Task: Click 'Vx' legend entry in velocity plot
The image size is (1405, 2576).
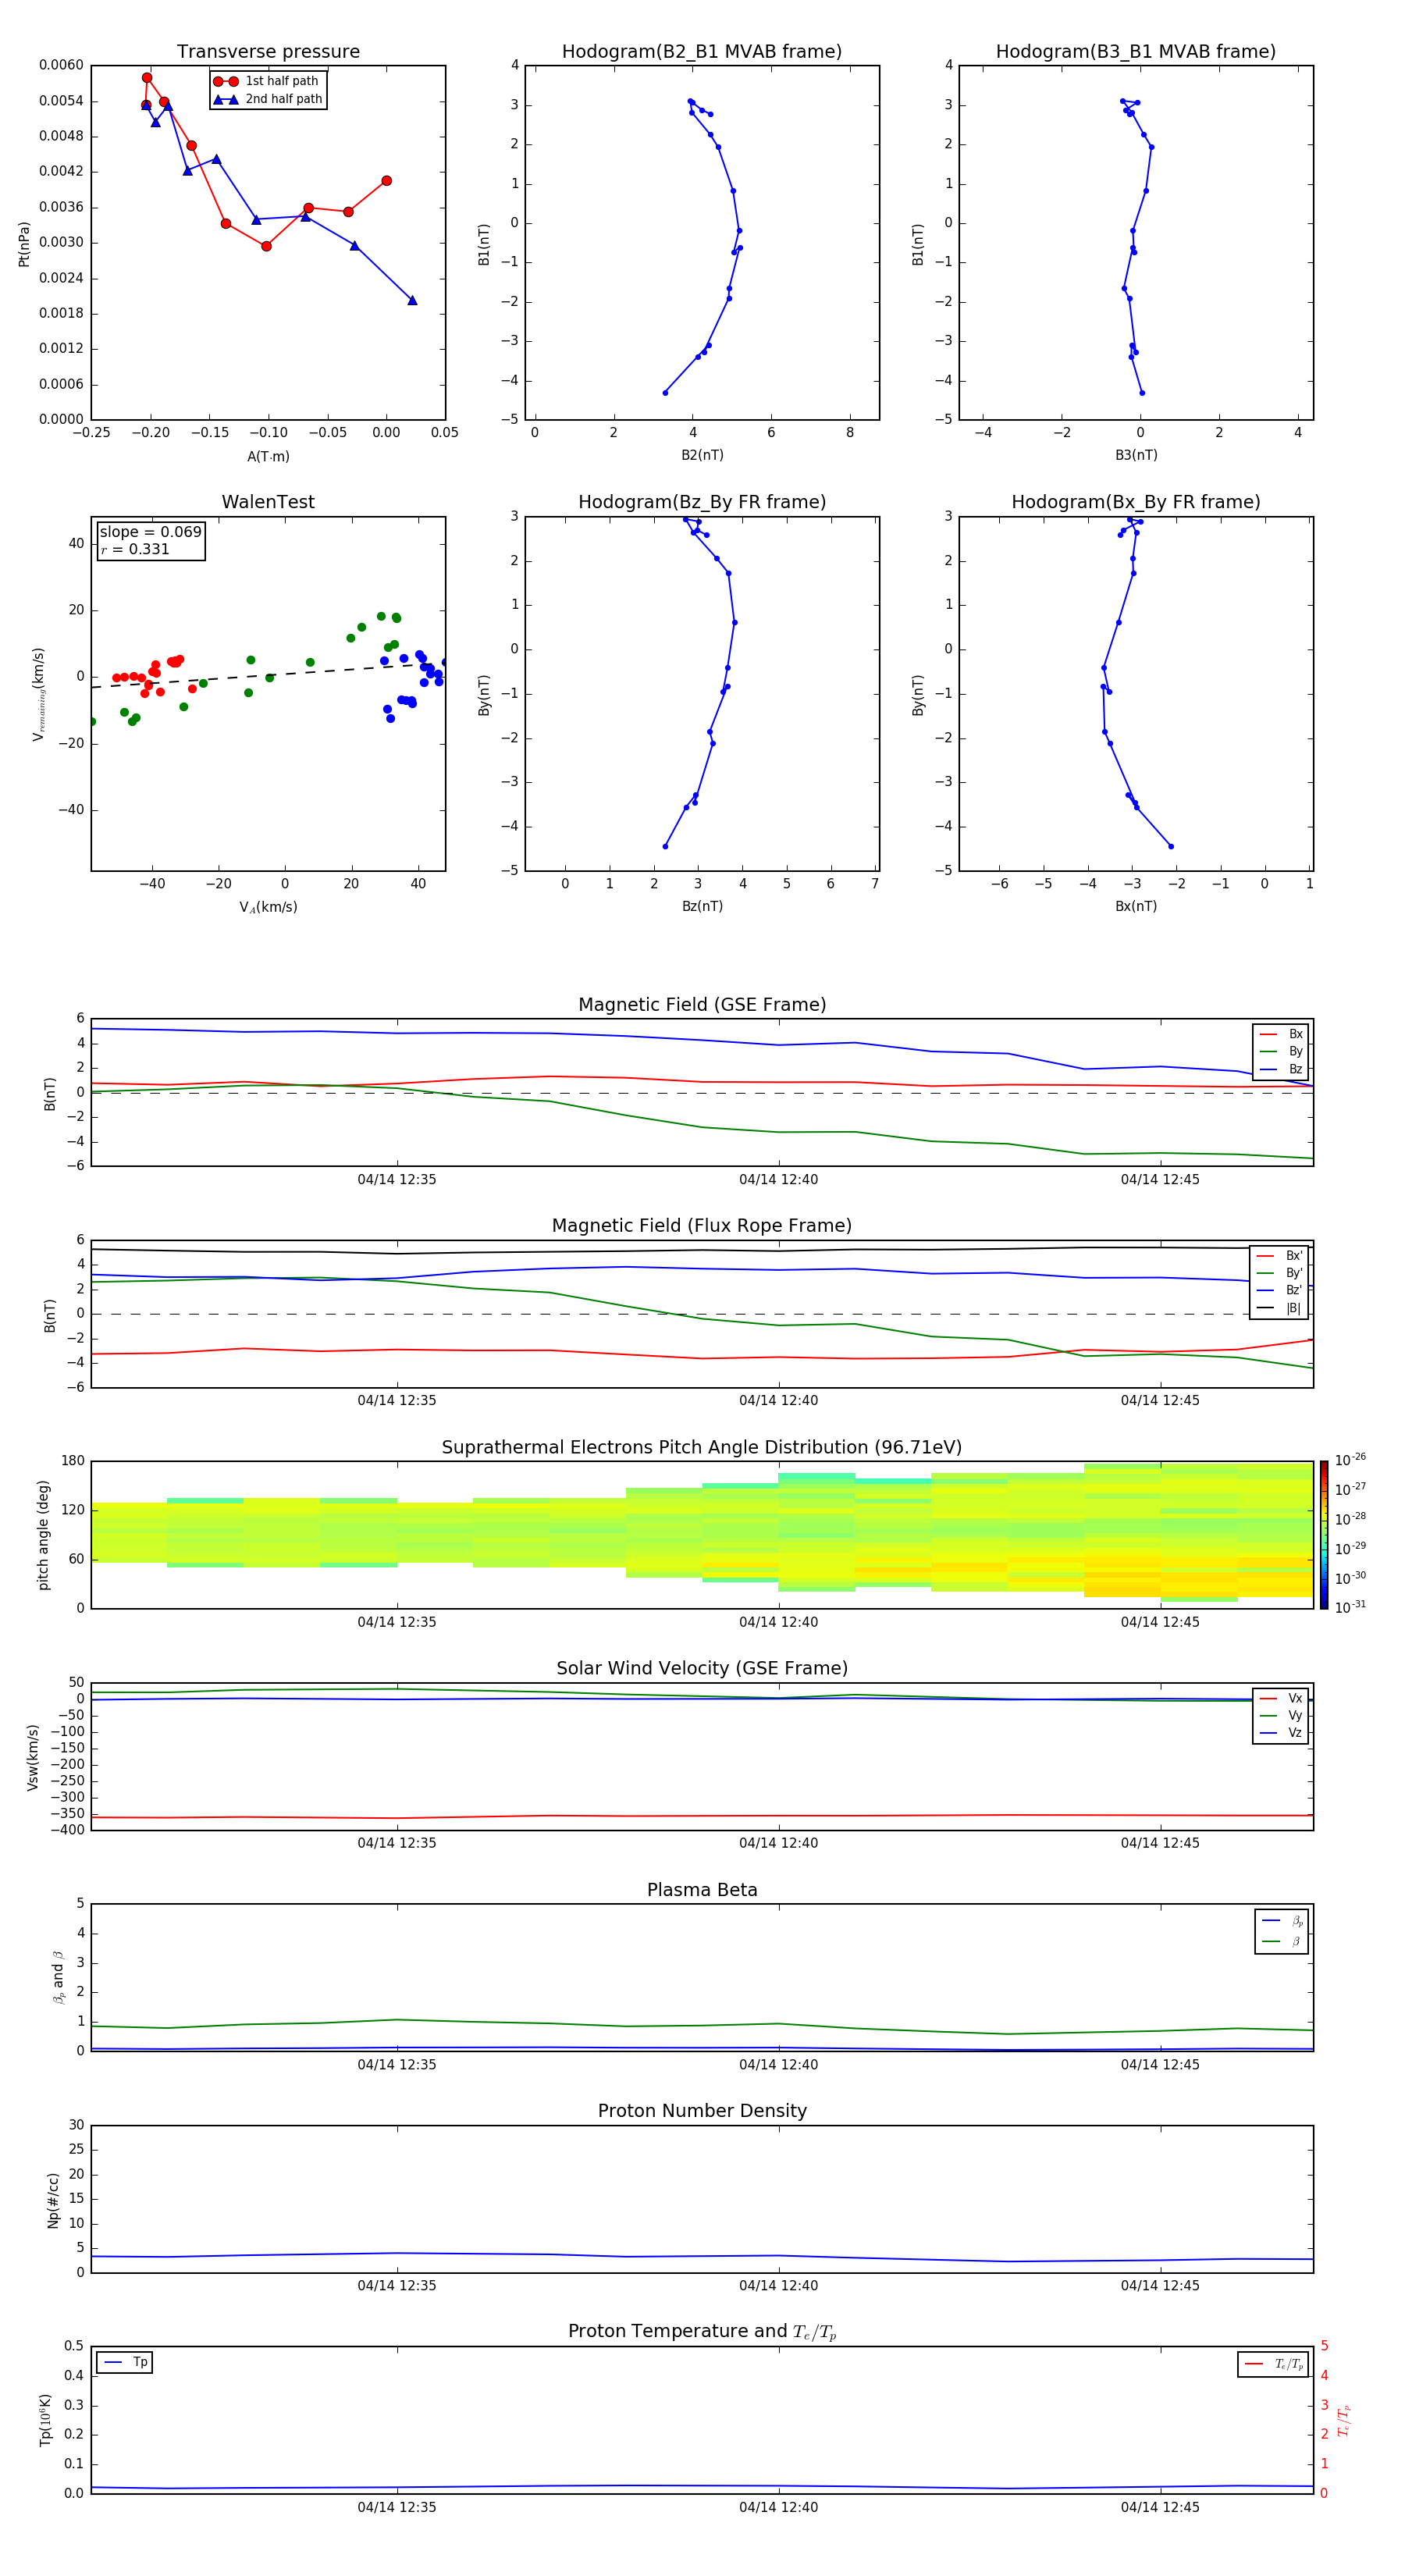Action: point(1281,1698)
